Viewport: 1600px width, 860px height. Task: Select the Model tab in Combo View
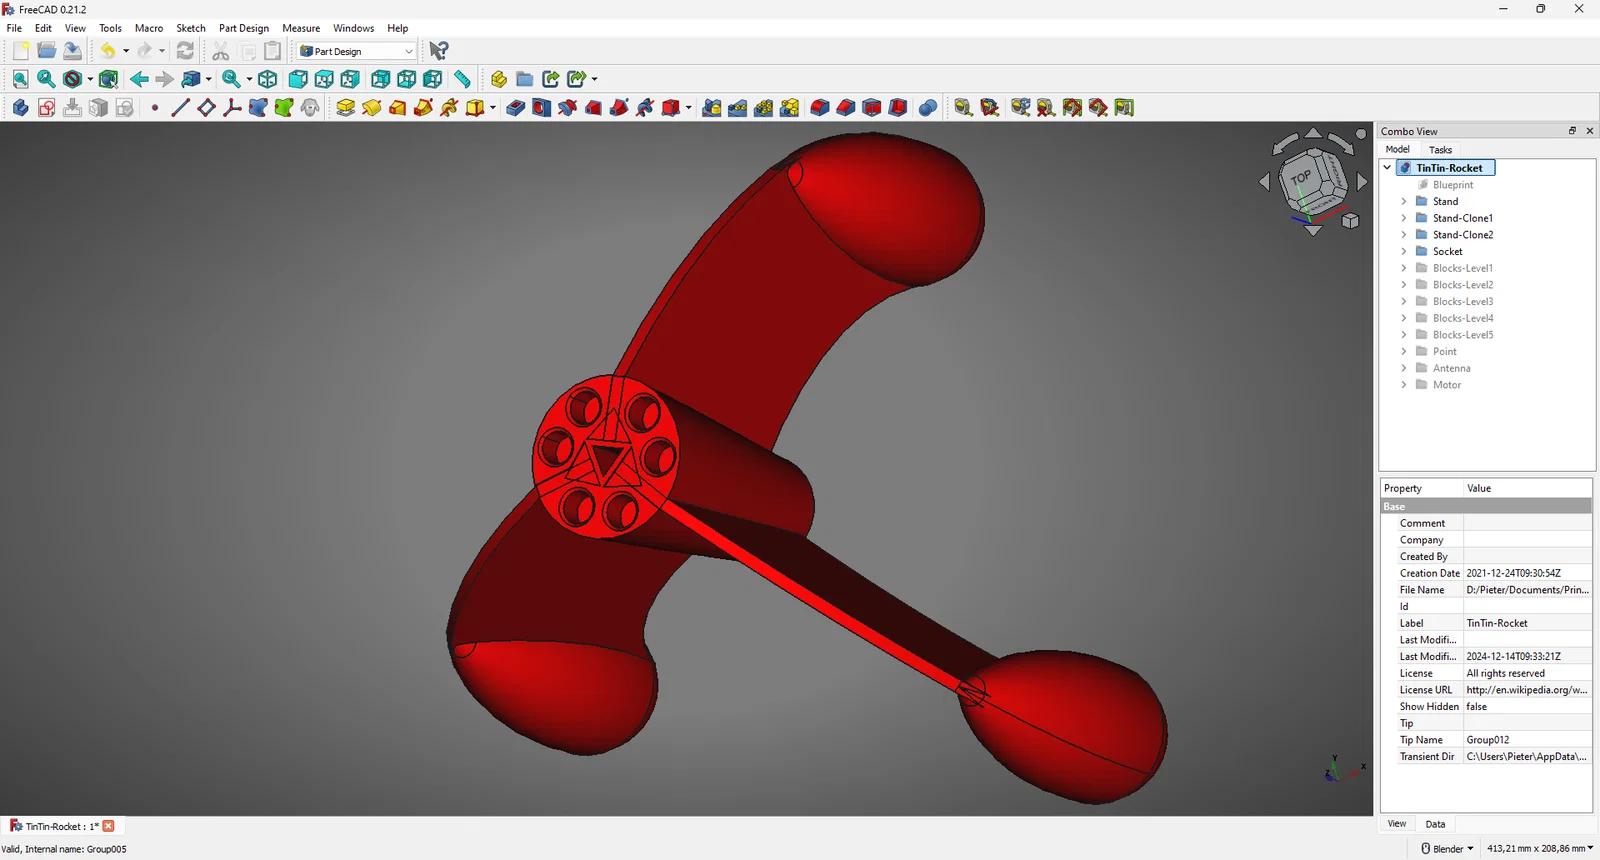[1398, 150]
